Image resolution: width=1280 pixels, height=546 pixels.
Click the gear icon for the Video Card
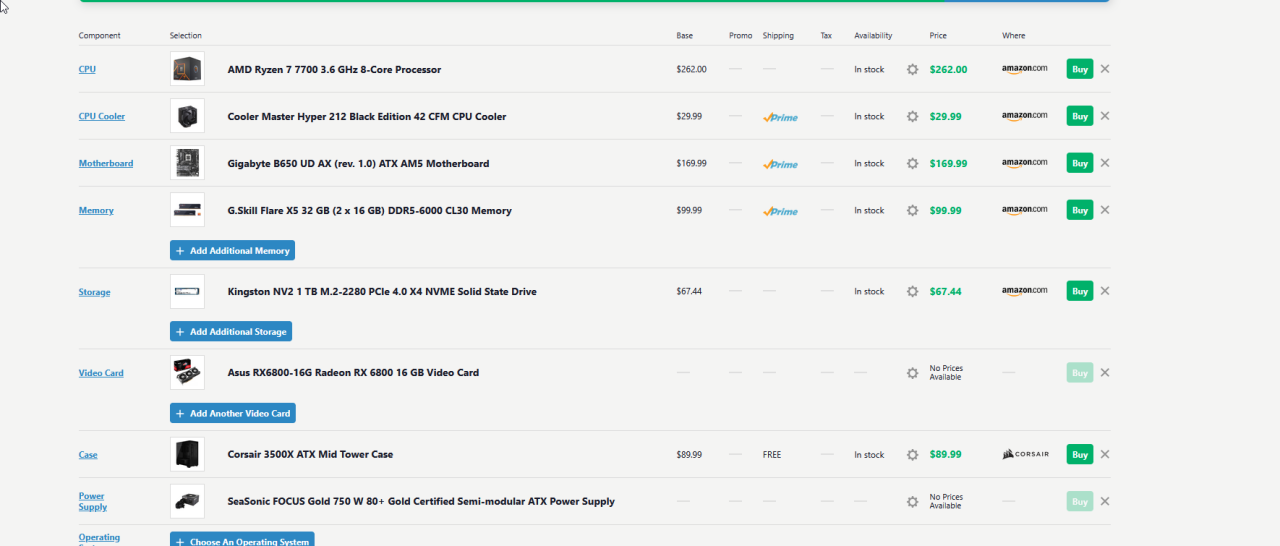click(912, 373)
